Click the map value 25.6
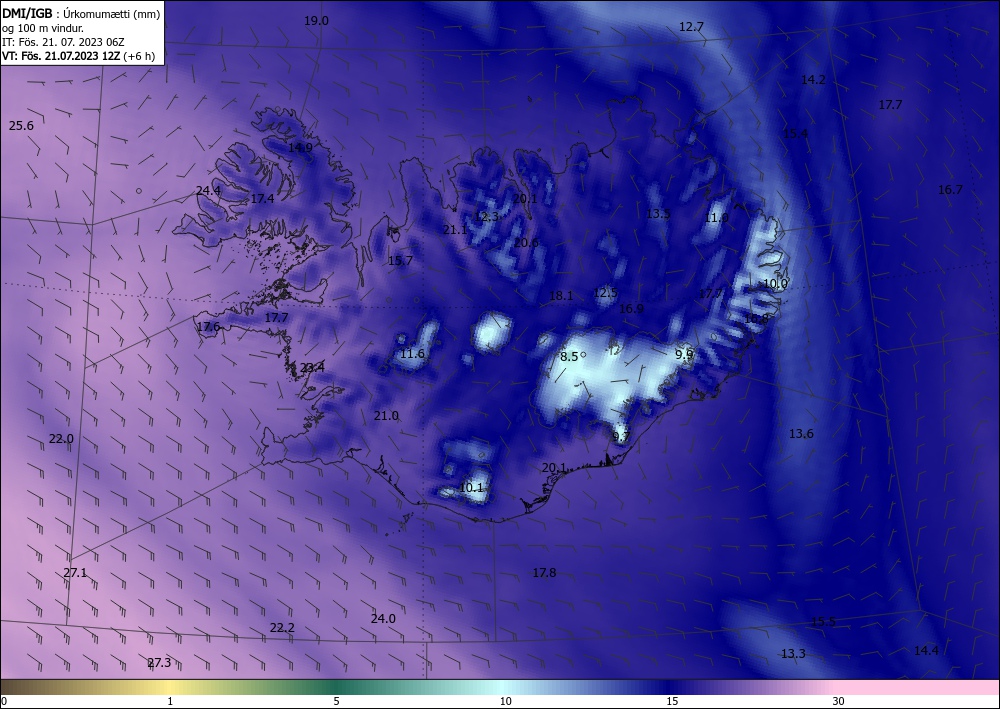Viewport: 1000px width, 709px height. tap(21, 126)
